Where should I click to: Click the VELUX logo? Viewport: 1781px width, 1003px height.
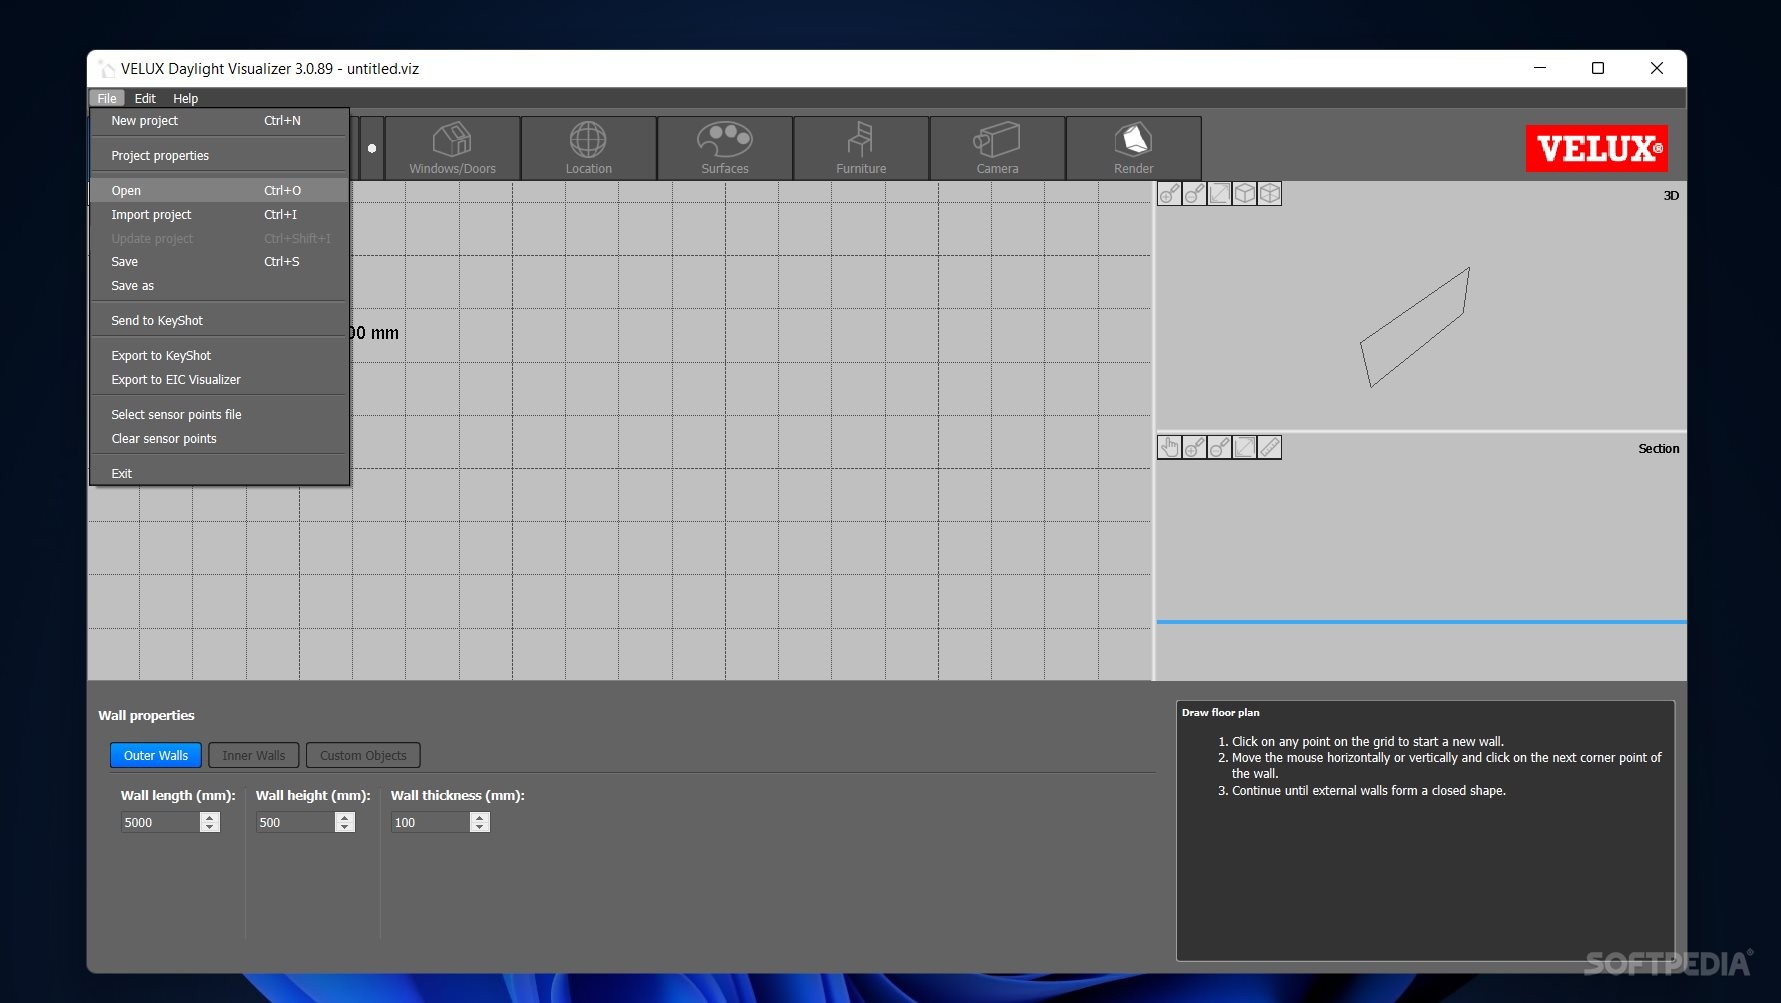[x=1596, y=149]
